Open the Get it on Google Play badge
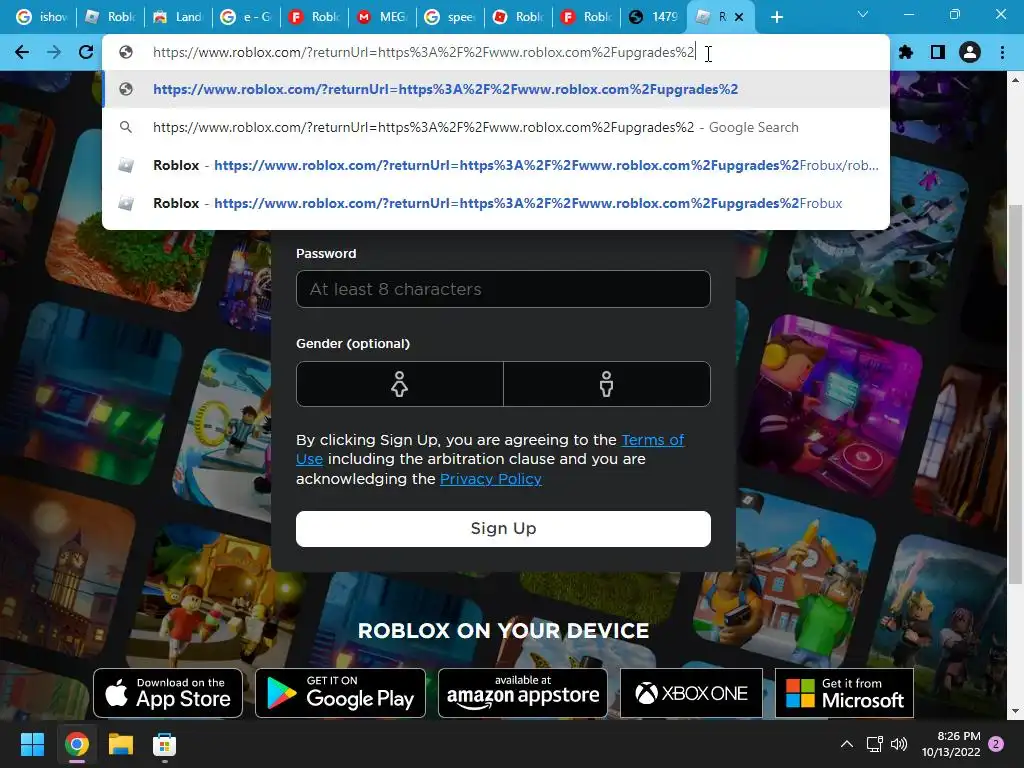The width and height of the screenshot is (1024, 768). tap(340, 693)
